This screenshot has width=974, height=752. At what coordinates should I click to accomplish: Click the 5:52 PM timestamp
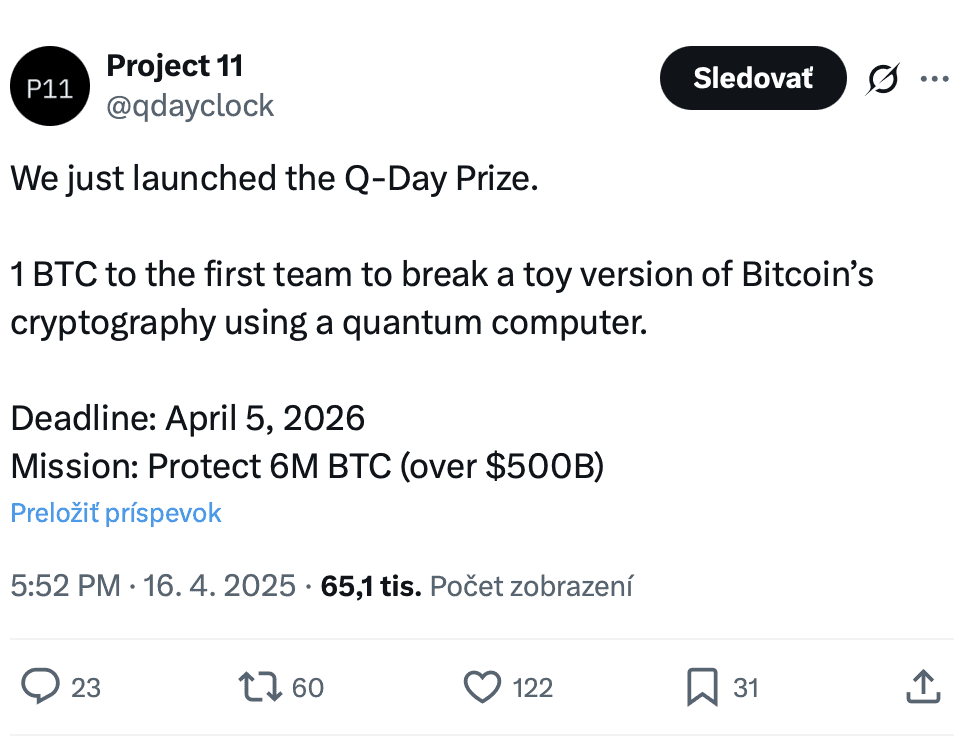66,586
